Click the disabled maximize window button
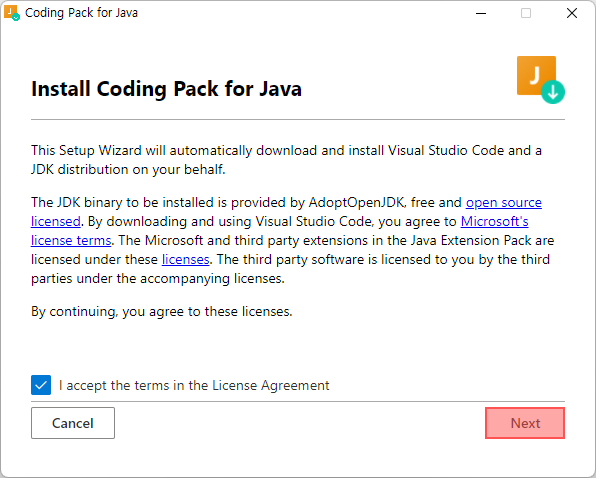This screenshot has height=478, width=596. click(526, 13)
